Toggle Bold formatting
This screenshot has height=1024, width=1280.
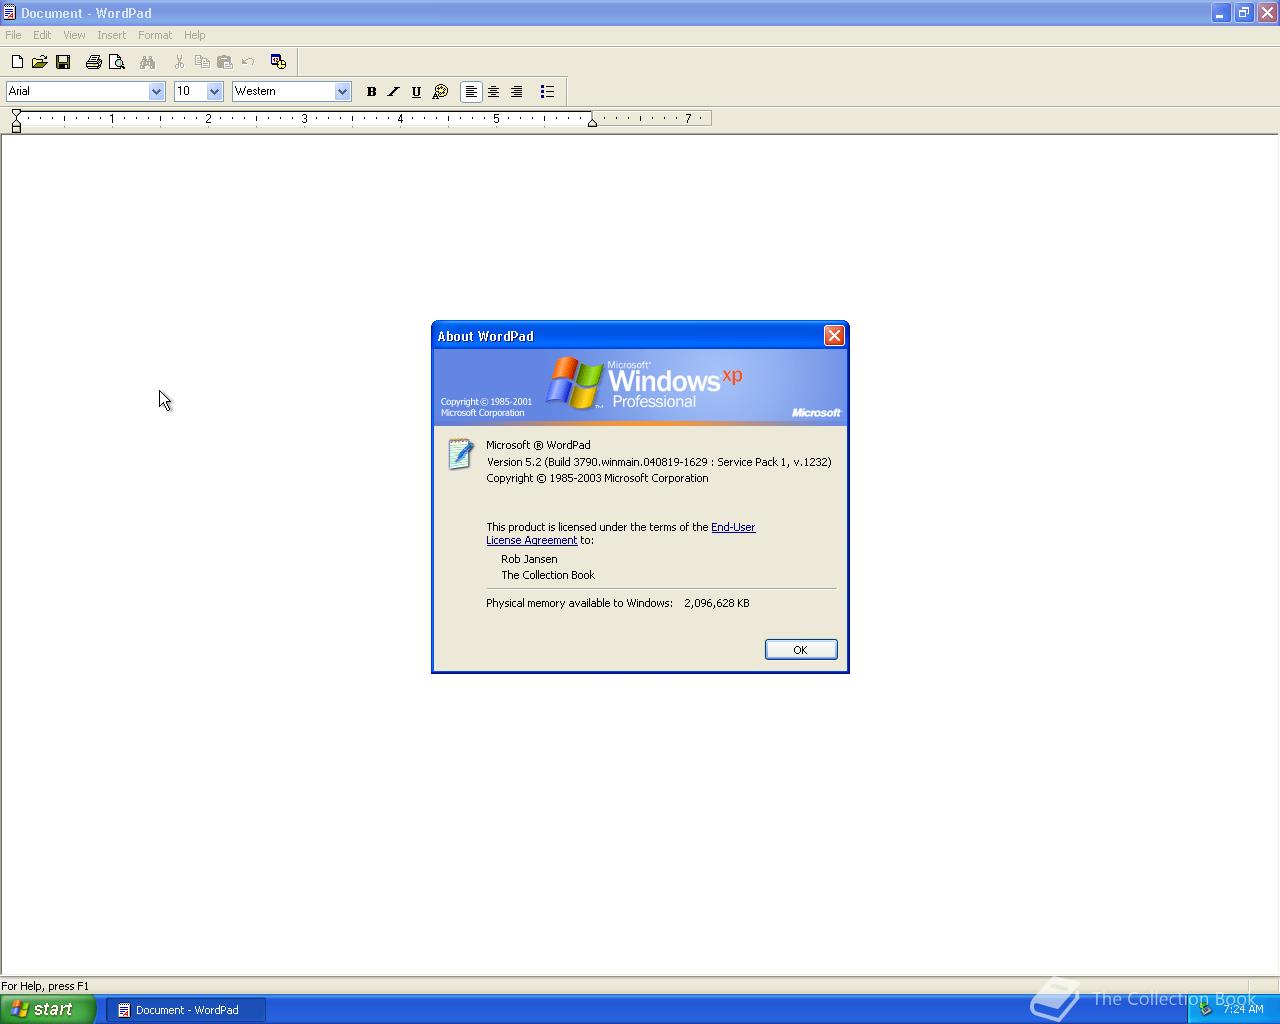point(371,92)
